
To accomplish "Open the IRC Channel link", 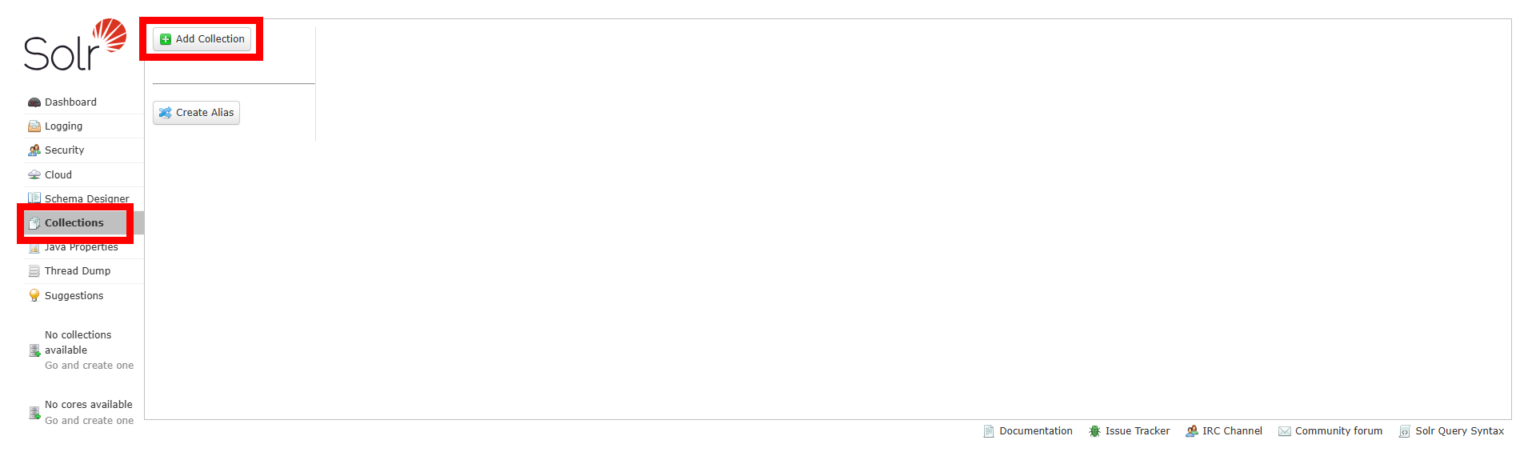I will click(1232, 431).
